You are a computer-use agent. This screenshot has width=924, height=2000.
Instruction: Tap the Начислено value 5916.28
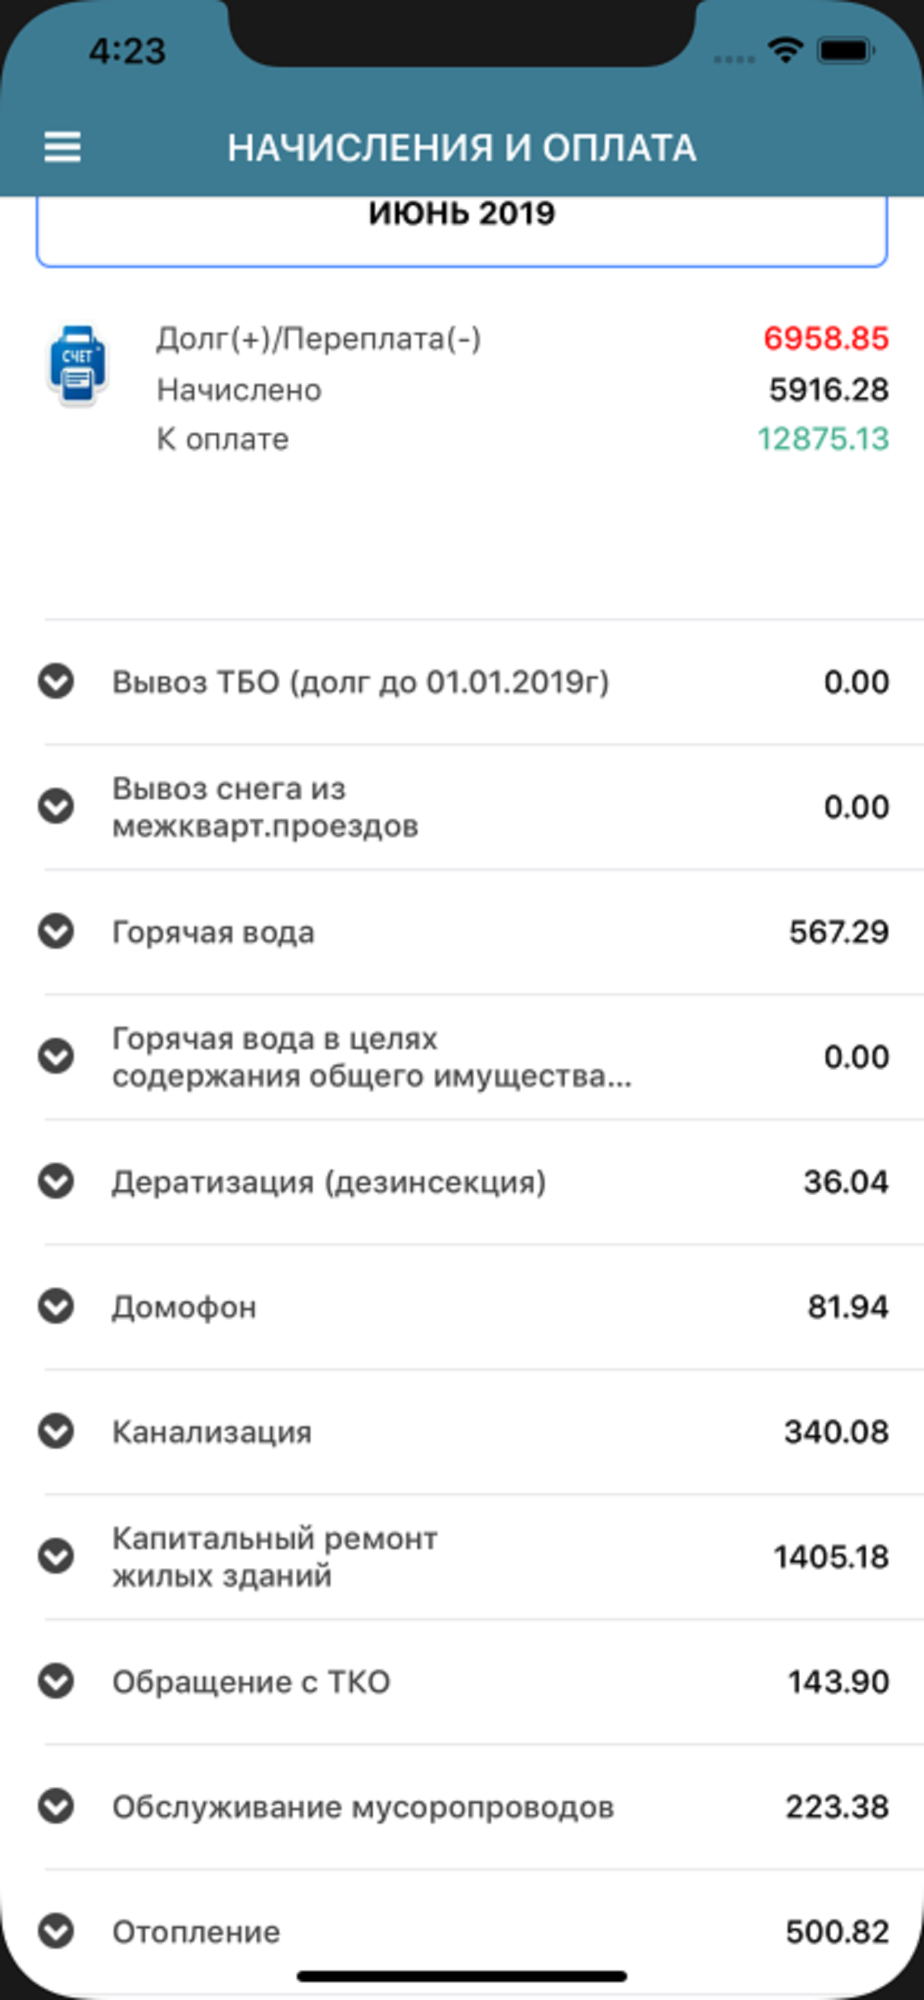click(x=828, y=389)
